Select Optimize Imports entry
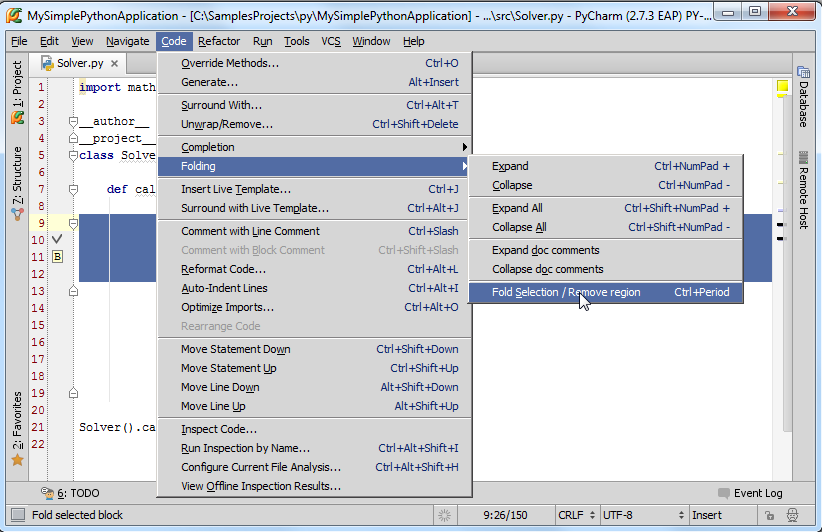This screenshot has width=822, height=532. pos(315,307)
